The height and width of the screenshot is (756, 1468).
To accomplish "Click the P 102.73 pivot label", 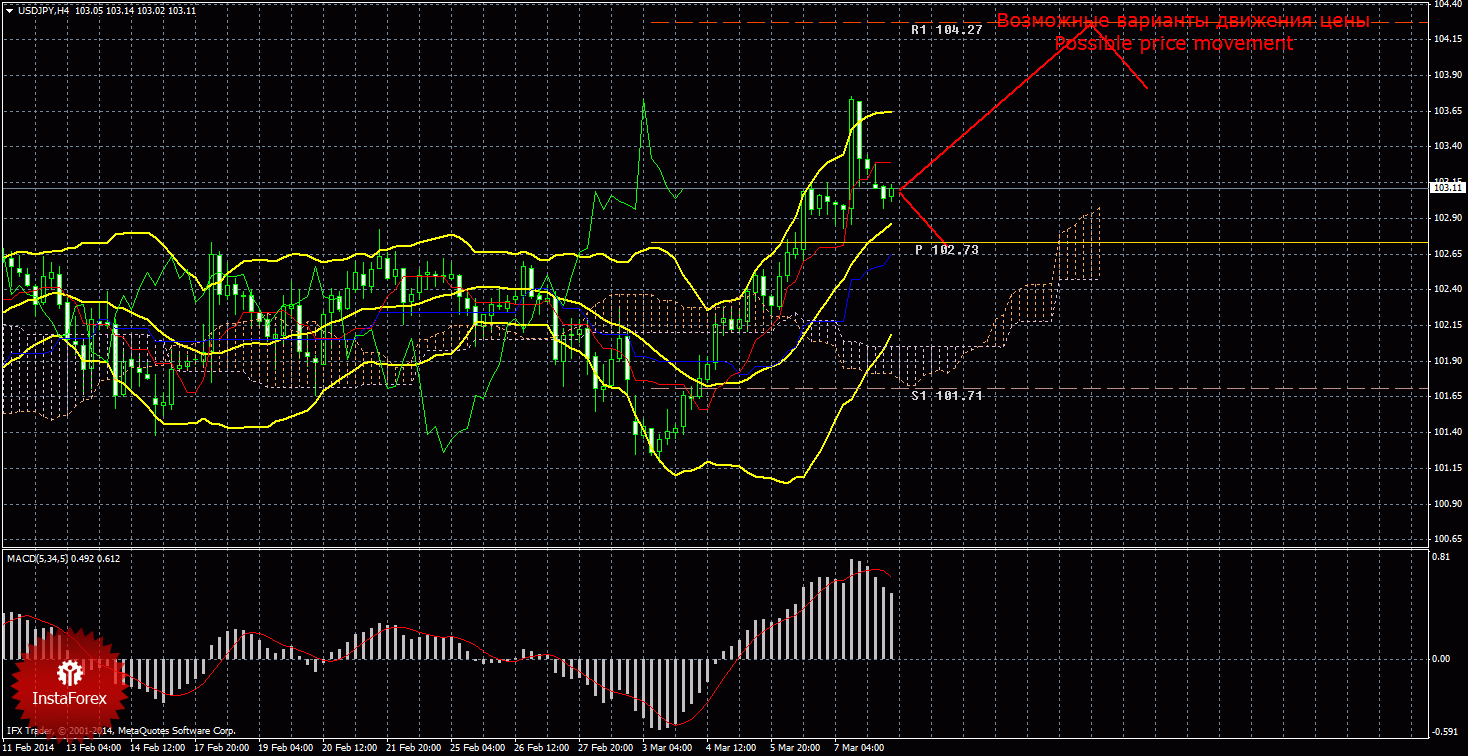I will tap(946, 249).
